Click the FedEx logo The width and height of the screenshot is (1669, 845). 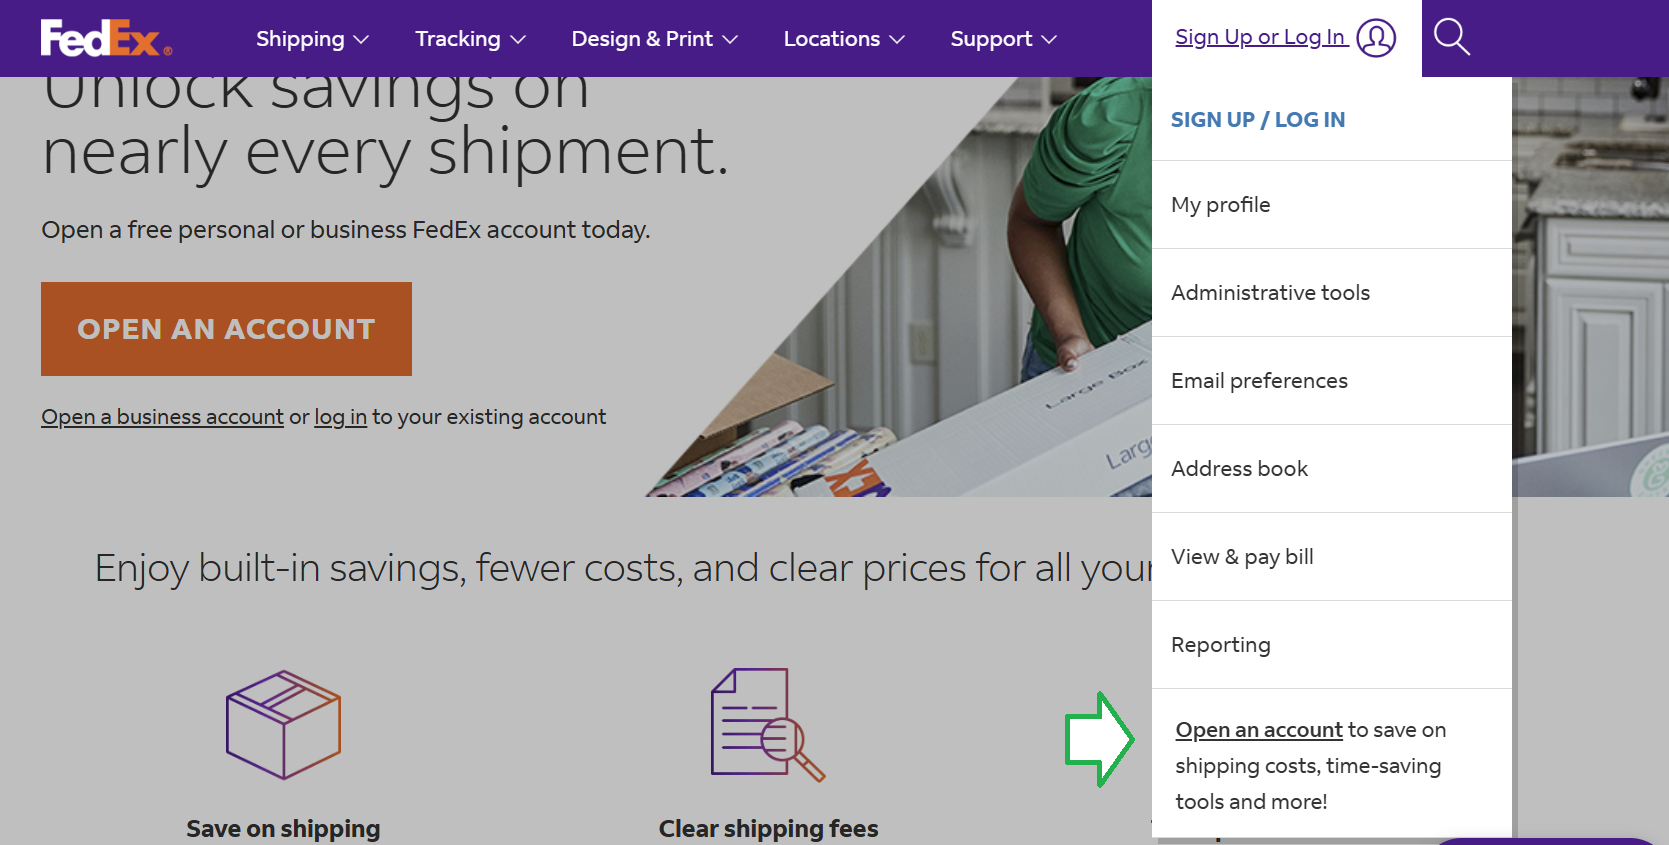pyautogui.click(x=103, y=38)
